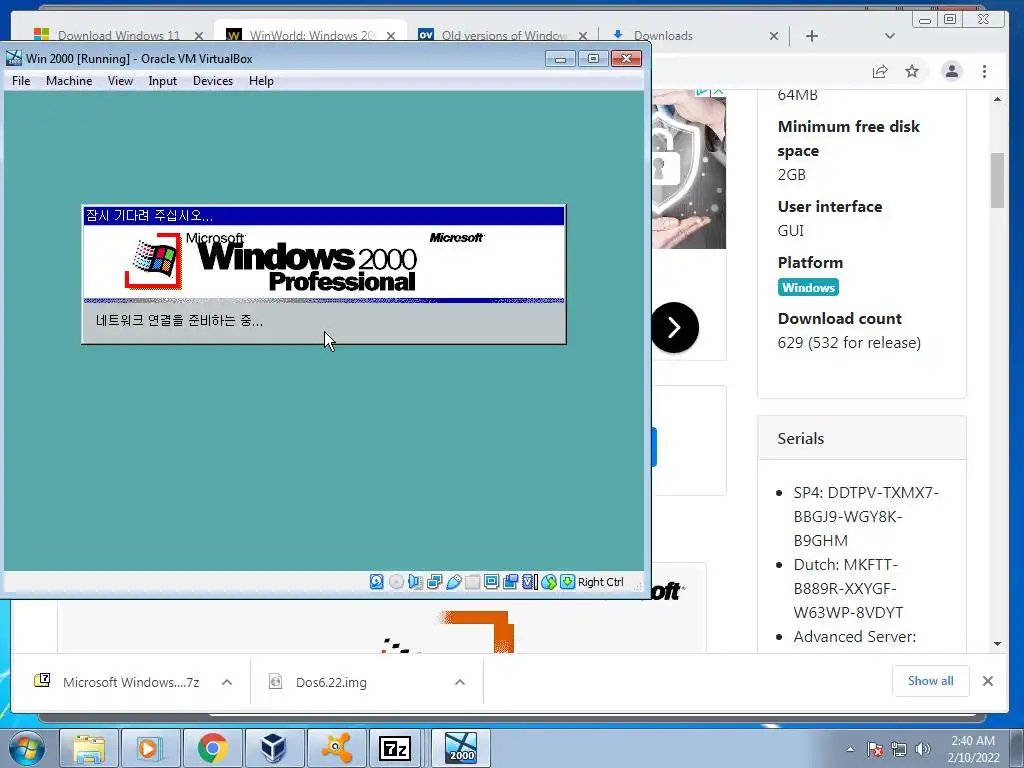Click the network tray icon

click(899, 749)
